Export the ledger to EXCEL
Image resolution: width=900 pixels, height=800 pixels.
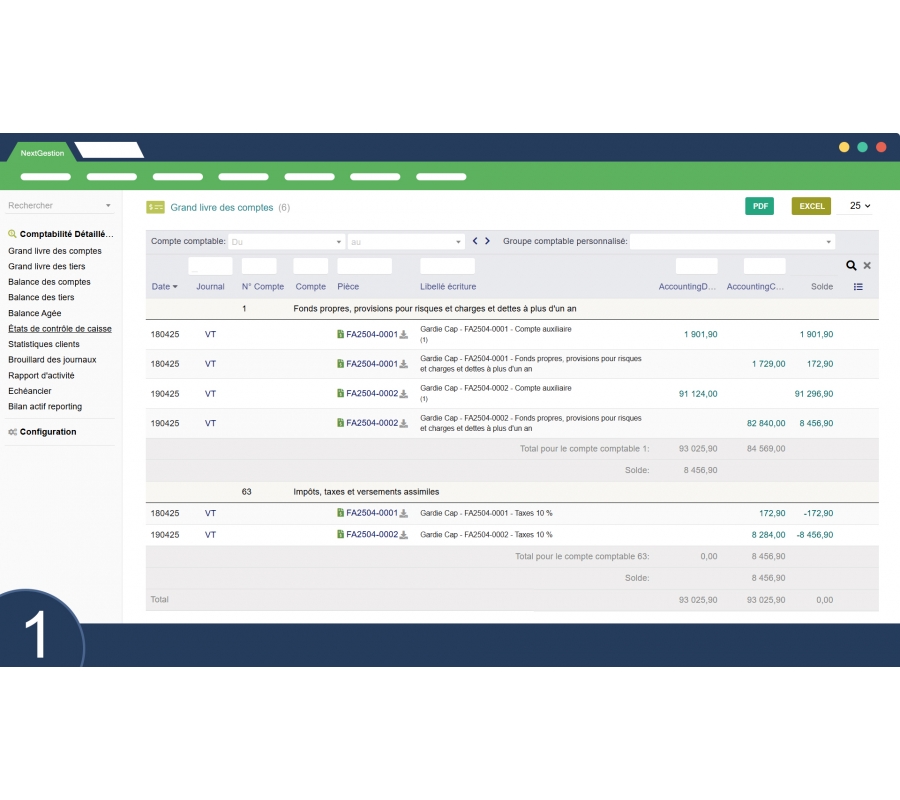811,206
